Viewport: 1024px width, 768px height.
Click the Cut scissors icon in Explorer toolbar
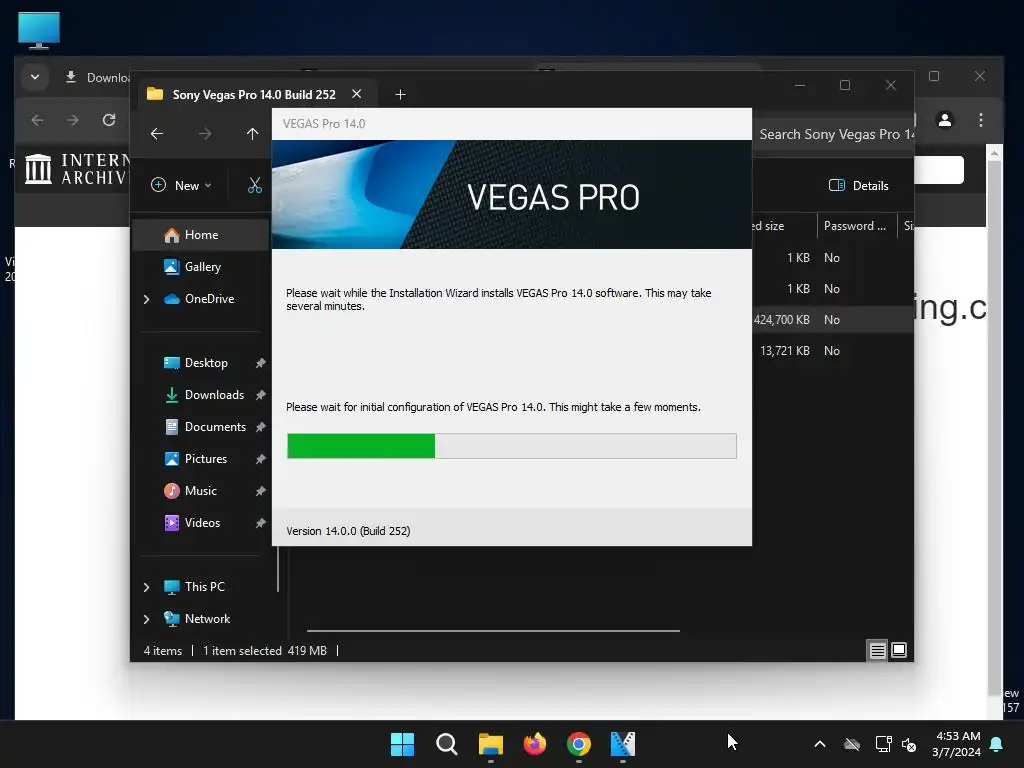[255, 185]
